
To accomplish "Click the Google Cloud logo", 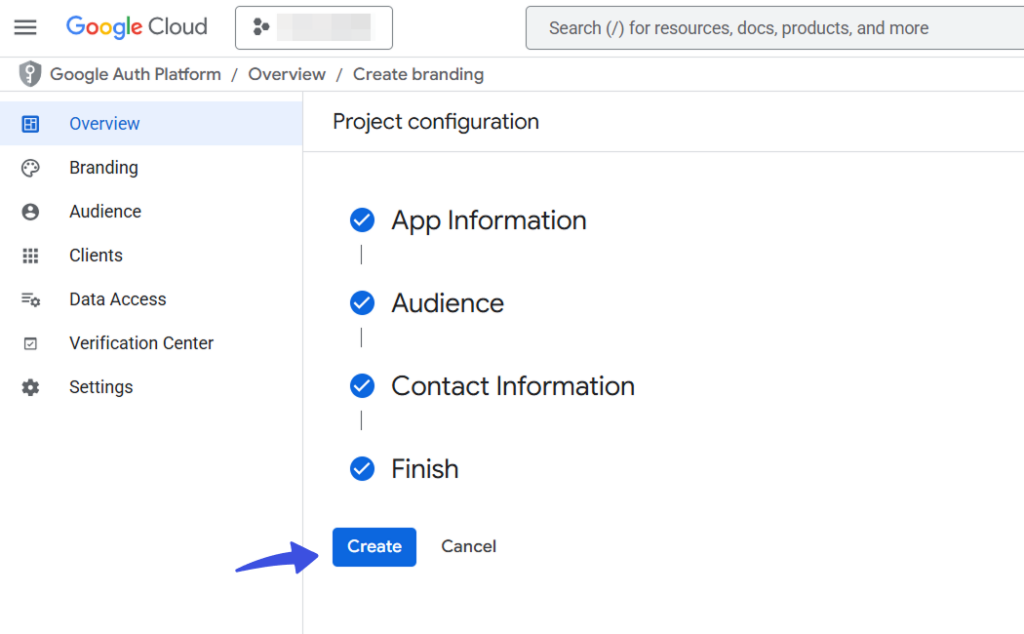I will 137,27.
